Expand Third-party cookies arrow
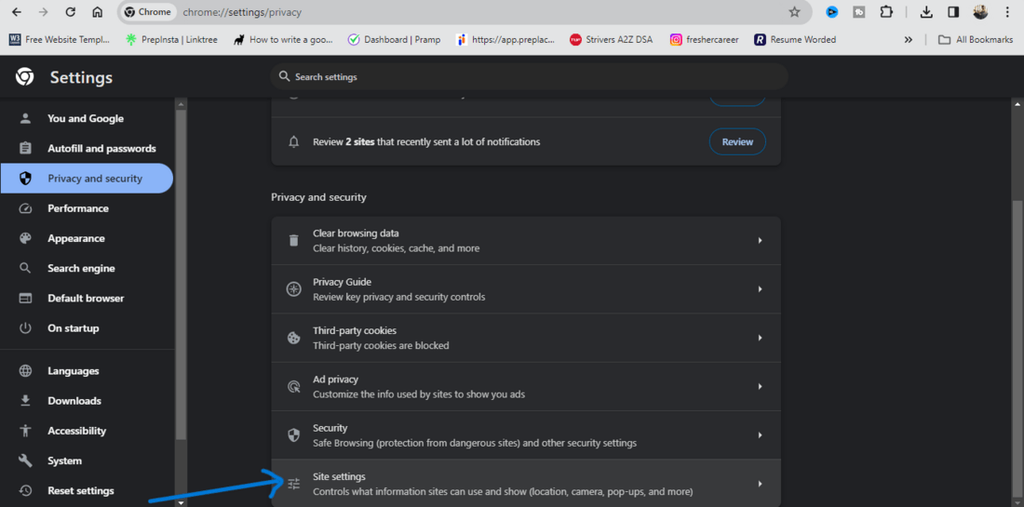Image resolution: width=1024 pixels, height=507 pixels. (x=760, y=338)
